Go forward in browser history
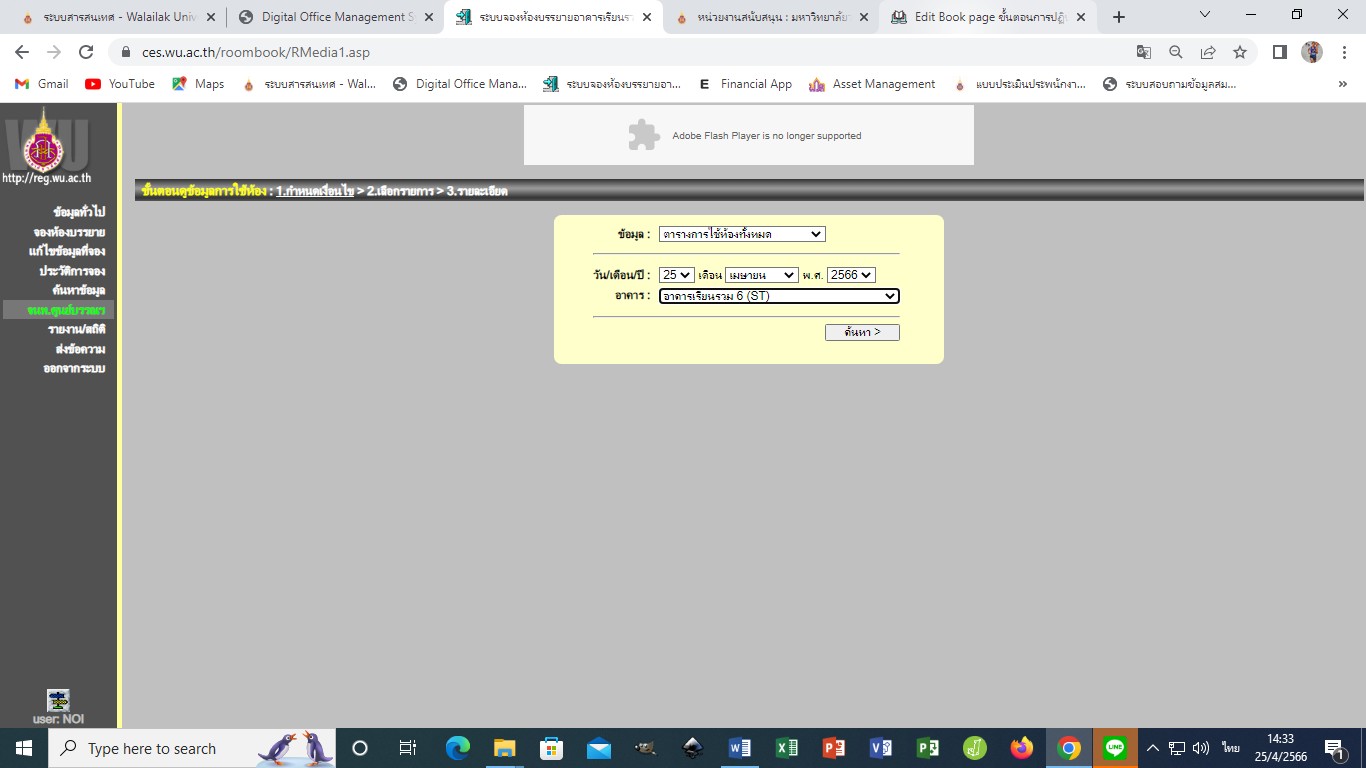The height and width of the screenshot is (768, 1366). pos(54,52)
